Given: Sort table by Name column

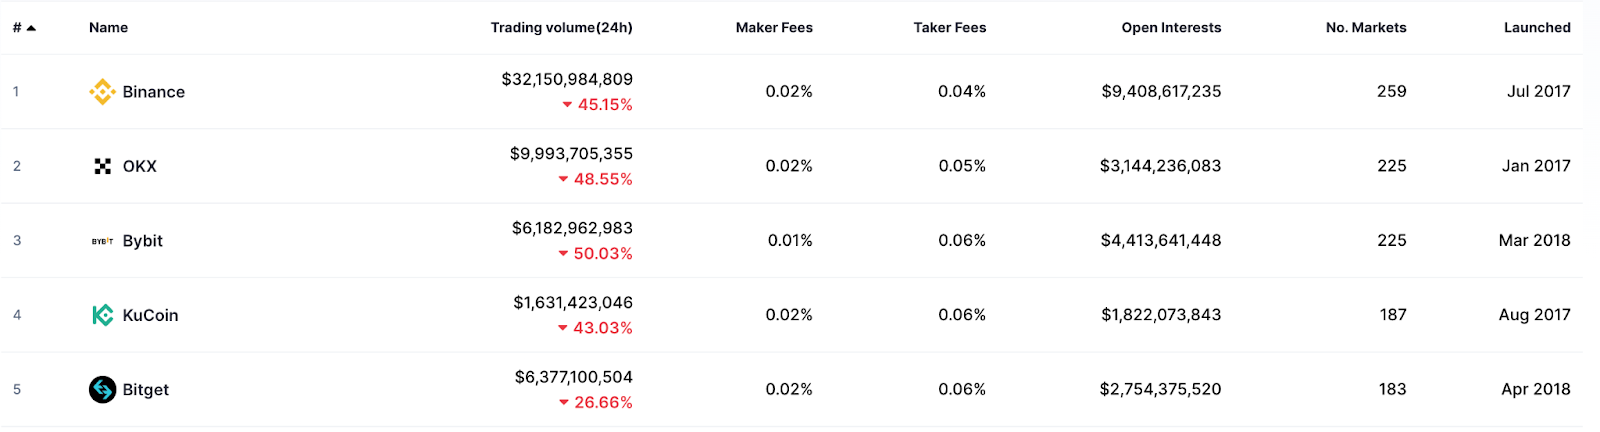Looking at the screenshot, I should (x=108, y=28).
